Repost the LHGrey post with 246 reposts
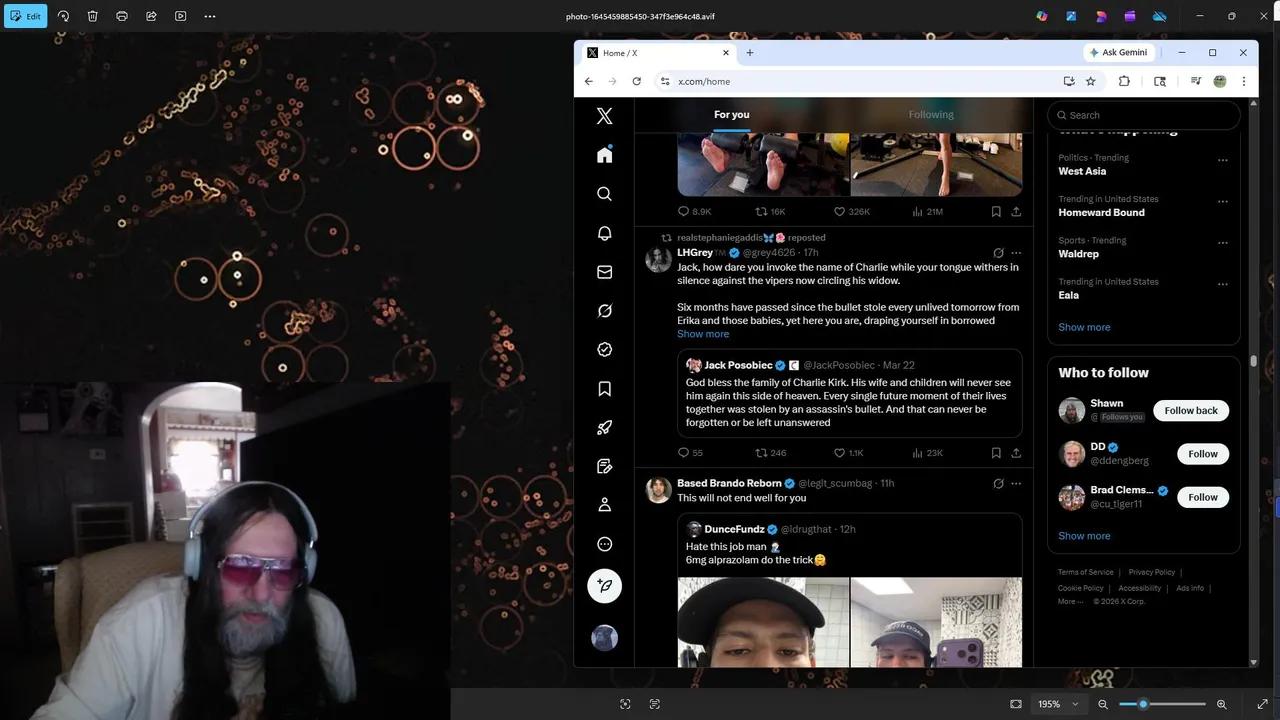Viewport: 1280px width, 720px height. click(770, 453)
